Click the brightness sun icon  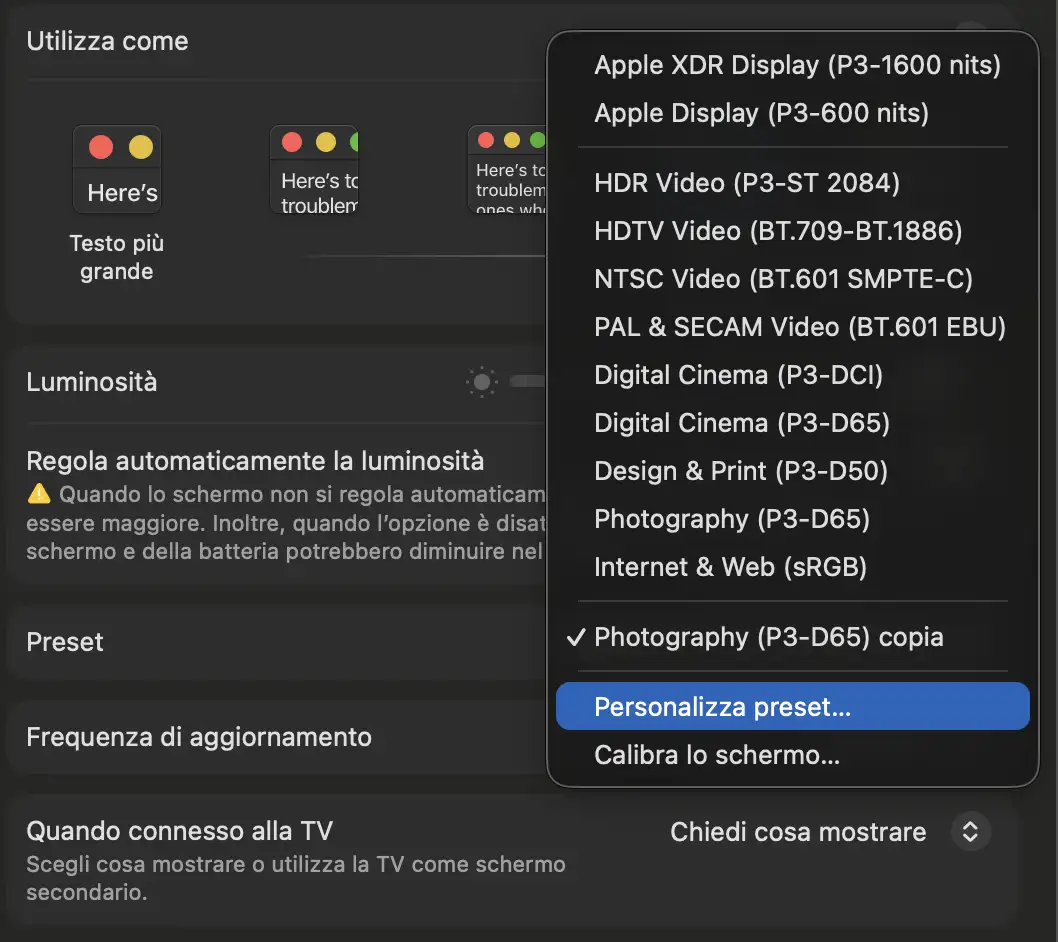(x=482, y=381)
